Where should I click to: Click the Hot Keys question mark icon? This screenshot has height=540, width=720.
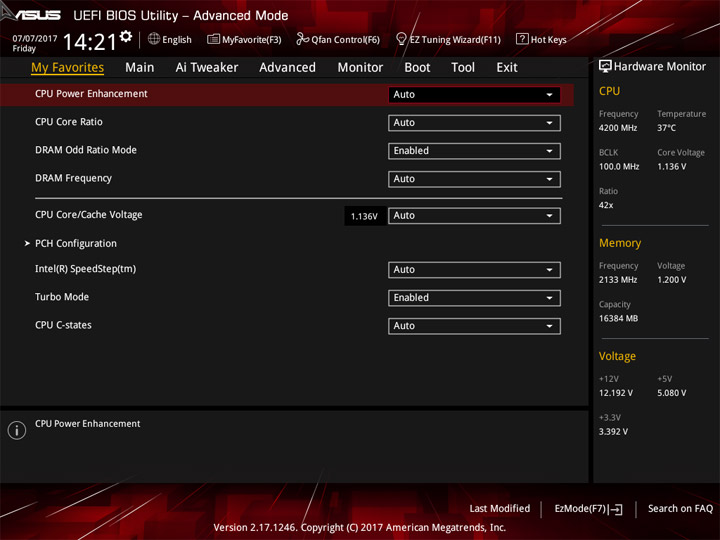click(522, 39)
